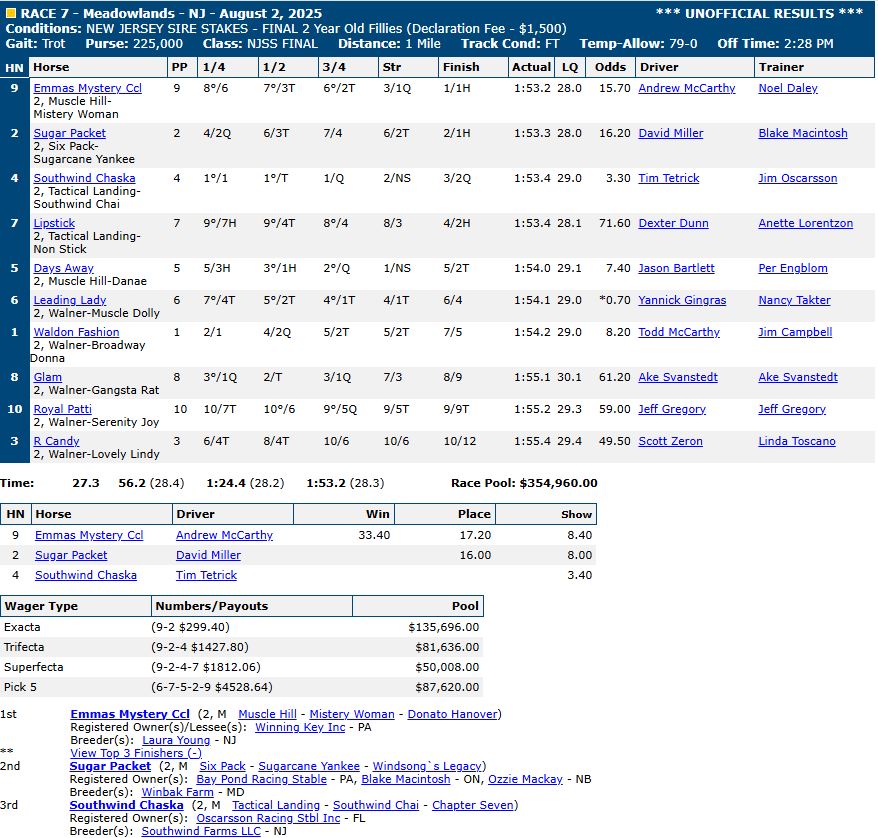Open trainer Nancy Takter link
The image size is (878, 838).
[x=794, y=300]
